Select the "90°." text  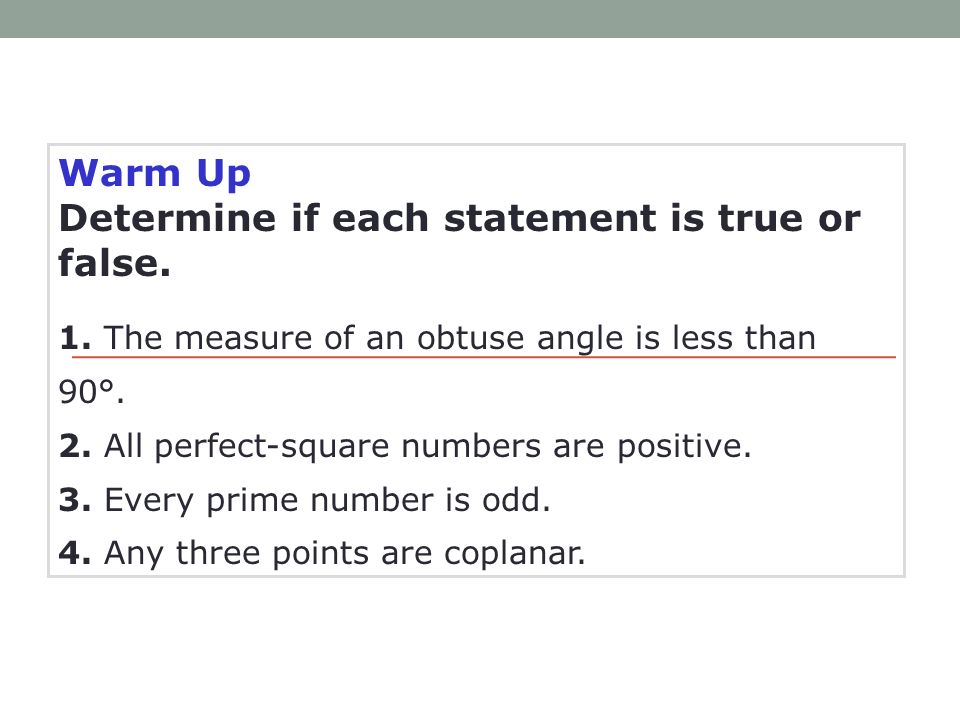(x=91, y=392)
